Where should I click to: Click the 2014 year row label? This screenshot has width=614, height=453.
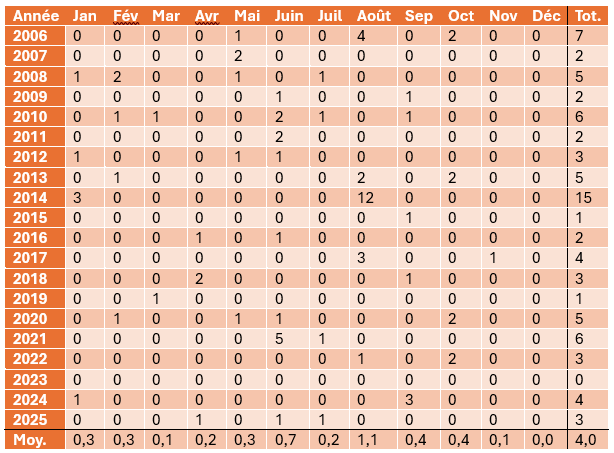[x=29, y=198]
